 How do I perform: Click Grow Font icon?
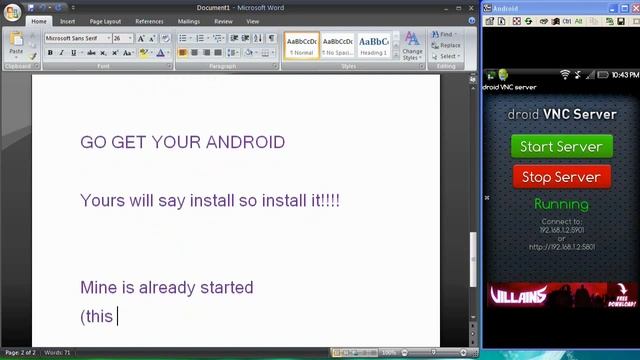141,38
